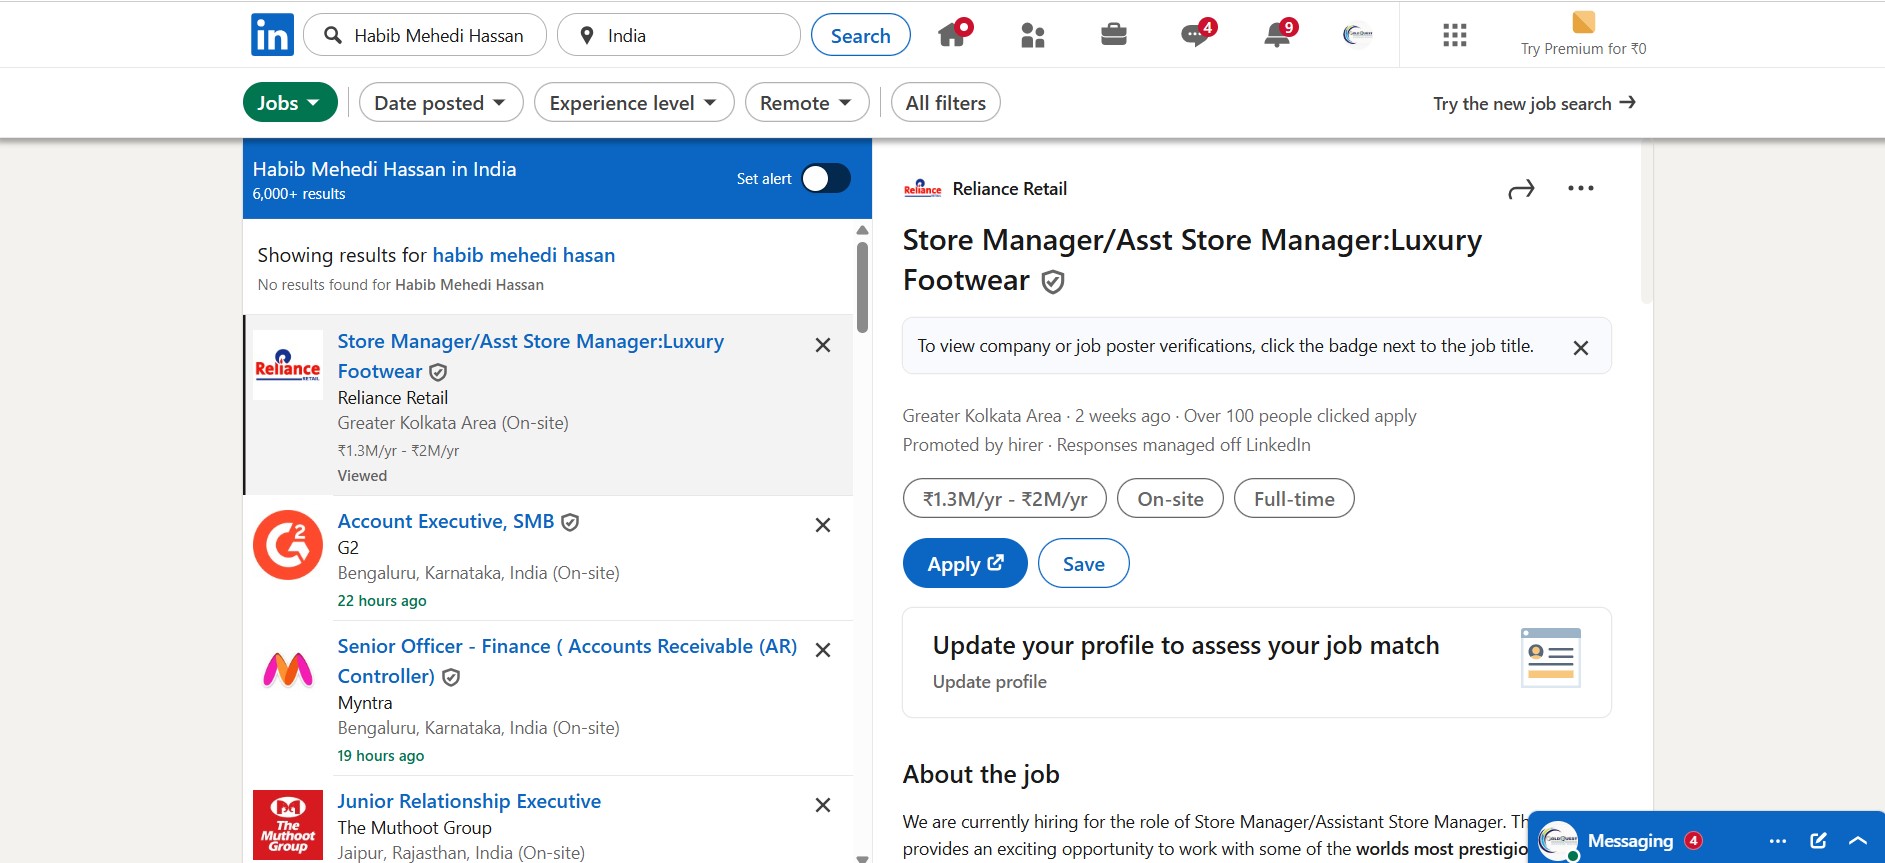Click the habib mehedi hasan suggestion link
The width and height of the screenshot is (1885, 863).
(523, 255)
